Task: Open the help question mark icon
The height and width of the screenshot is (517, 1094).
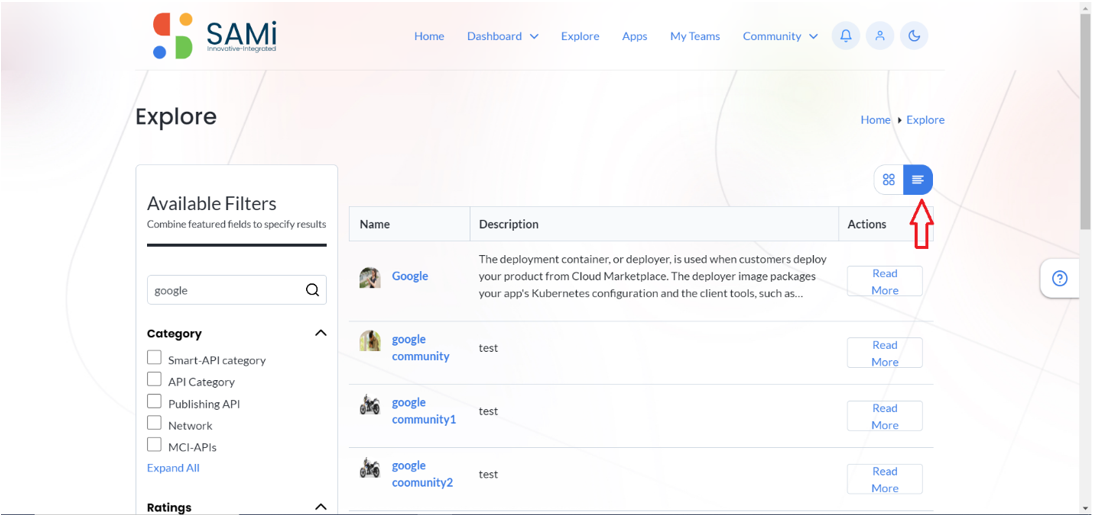Action: pyautogui.click(x=1059, y=279)
